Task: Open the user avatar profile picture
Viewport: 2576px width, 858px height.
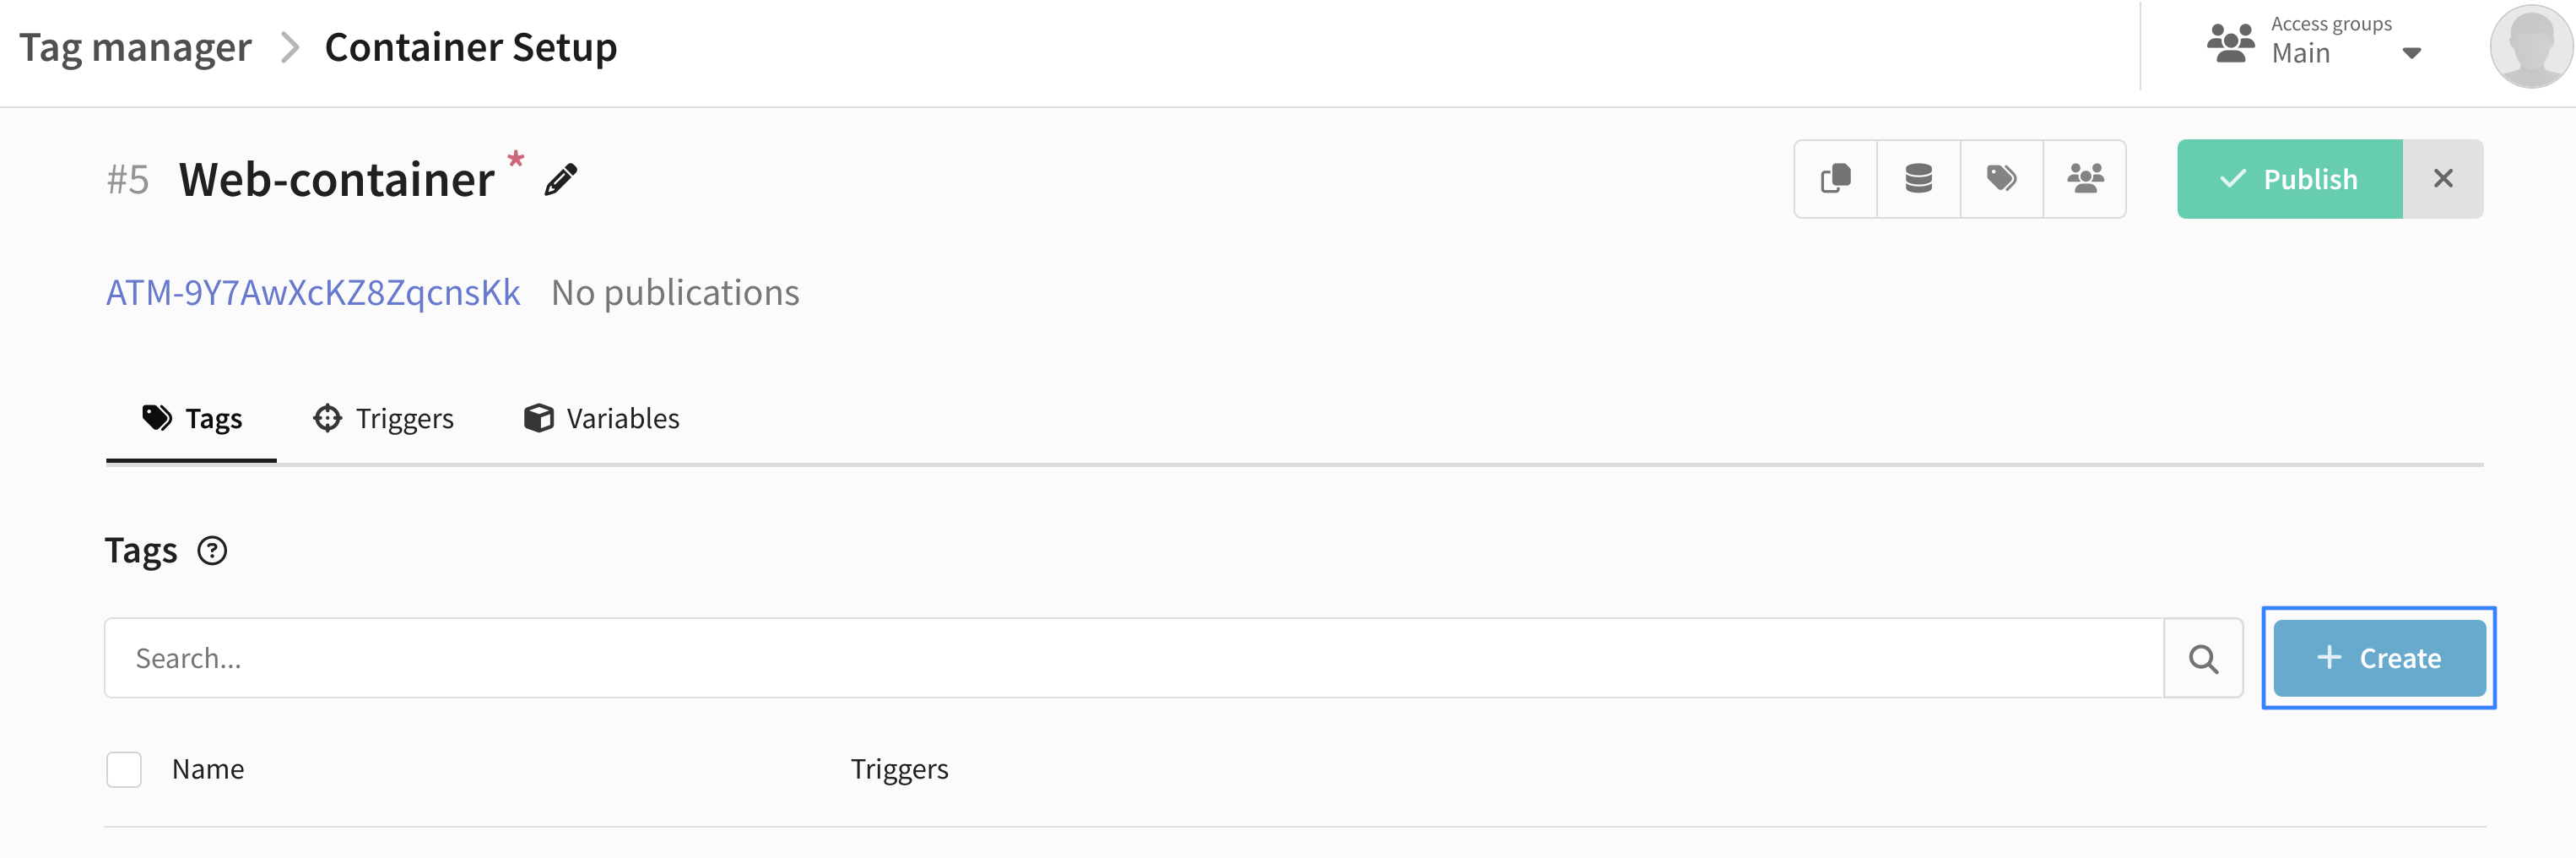Action: [2531, 46]
